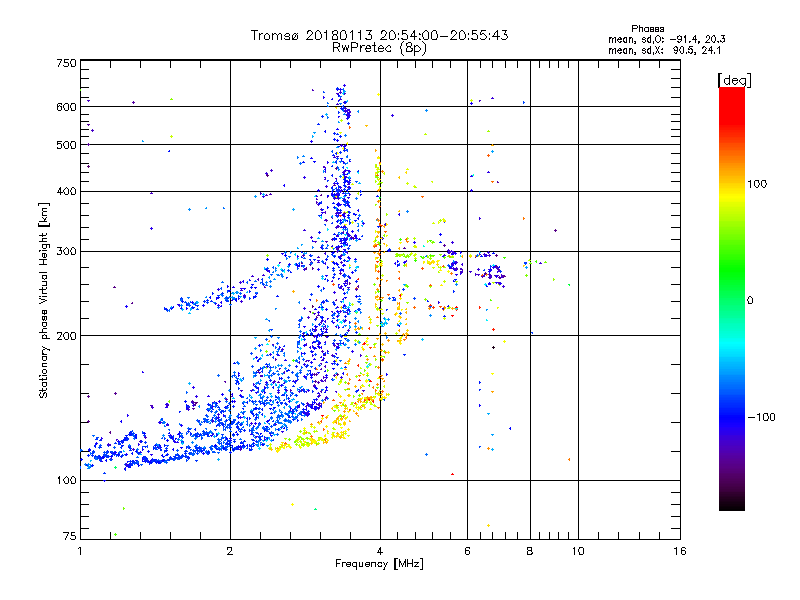The image size is (800, 600).
Task: Click the plot title 'Tromsø 20180113 20:54:00-20:55:43'
Action: [x=379, y=35]
